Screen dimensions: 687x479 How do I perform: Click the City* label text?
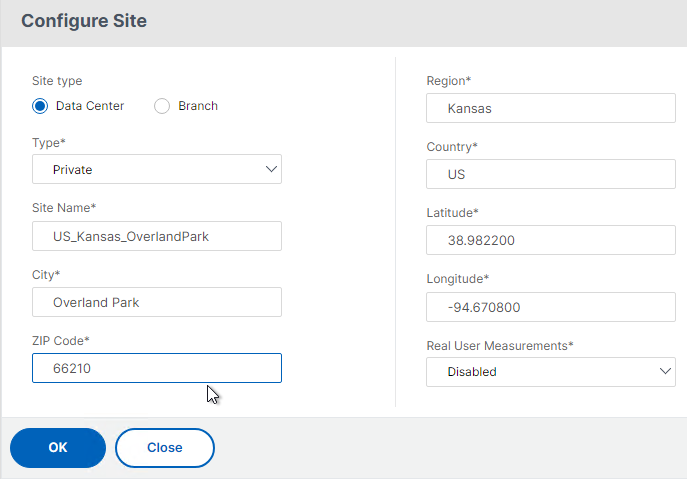tap(46, 275)
